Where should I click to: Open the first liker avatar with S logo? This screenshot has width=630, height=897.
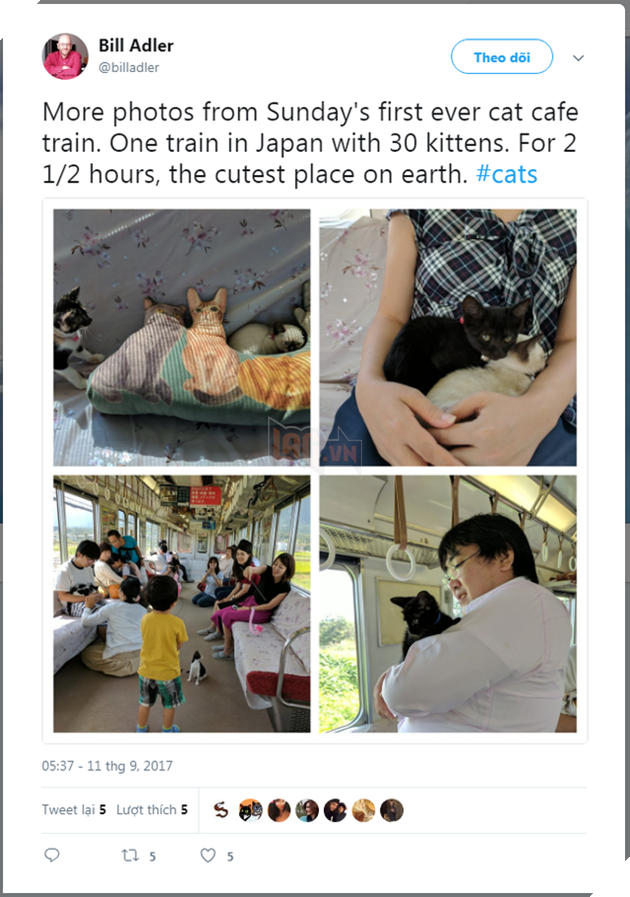click(221, 810)
